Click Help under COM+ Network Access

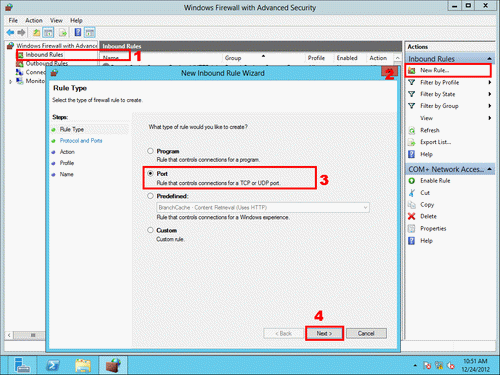coord(426,241)
